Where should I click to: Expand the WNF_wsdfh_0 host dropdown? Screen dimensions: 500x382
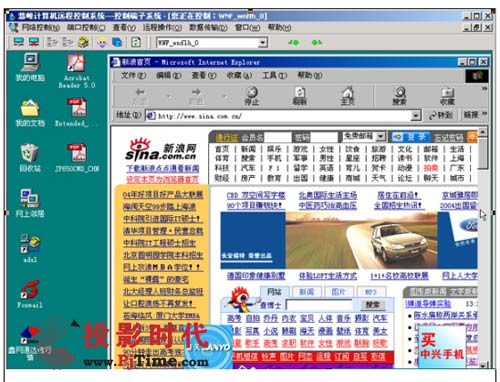263,43
